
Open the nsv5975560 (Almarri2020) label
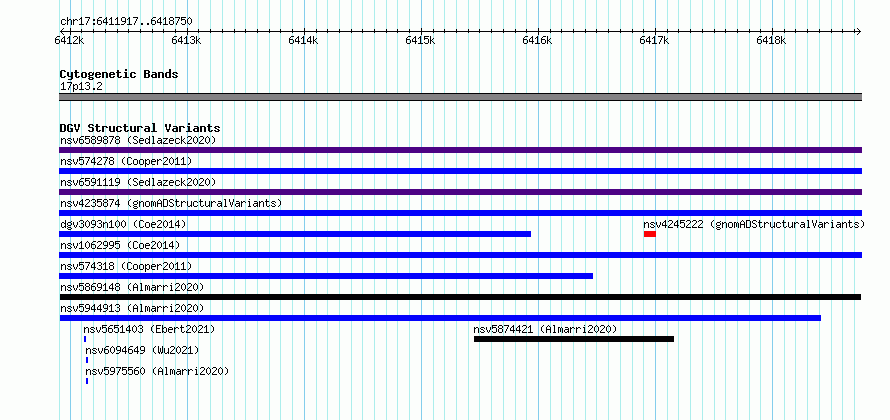(157, 371)
